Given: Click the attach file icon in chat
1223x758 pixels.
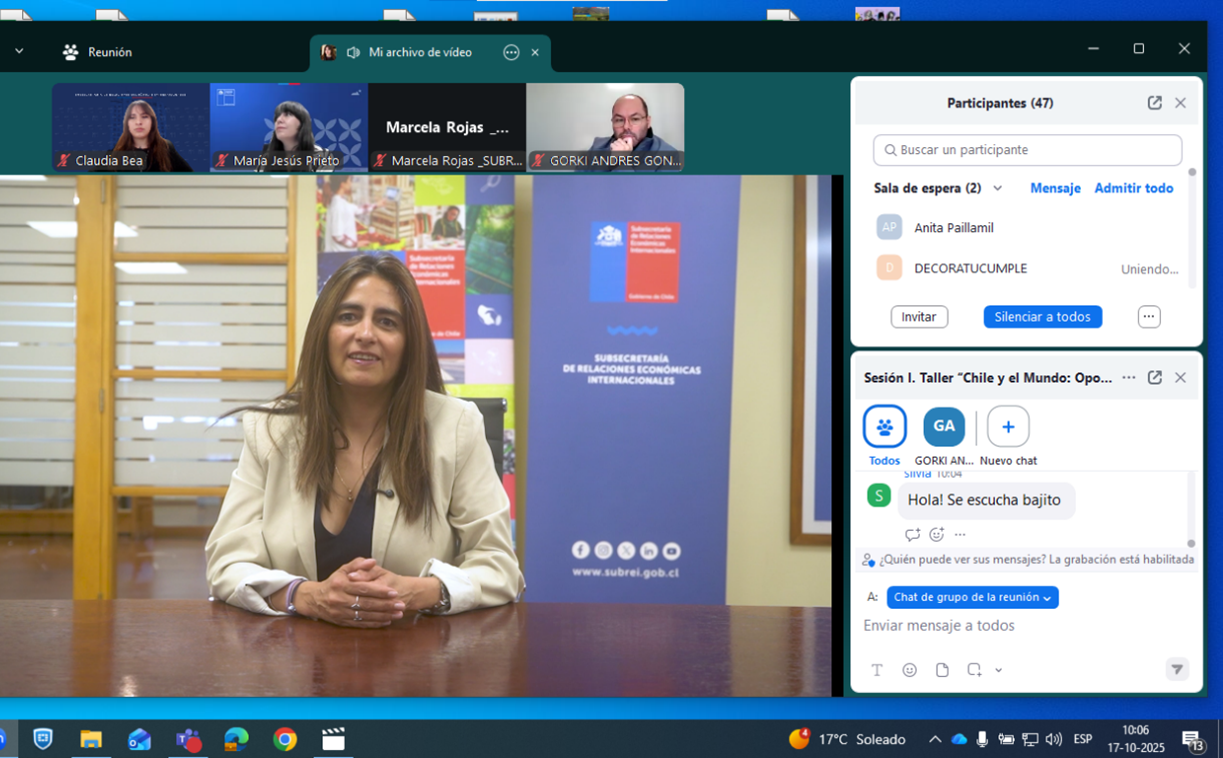Looking at the screenshot, I should 942,670.
